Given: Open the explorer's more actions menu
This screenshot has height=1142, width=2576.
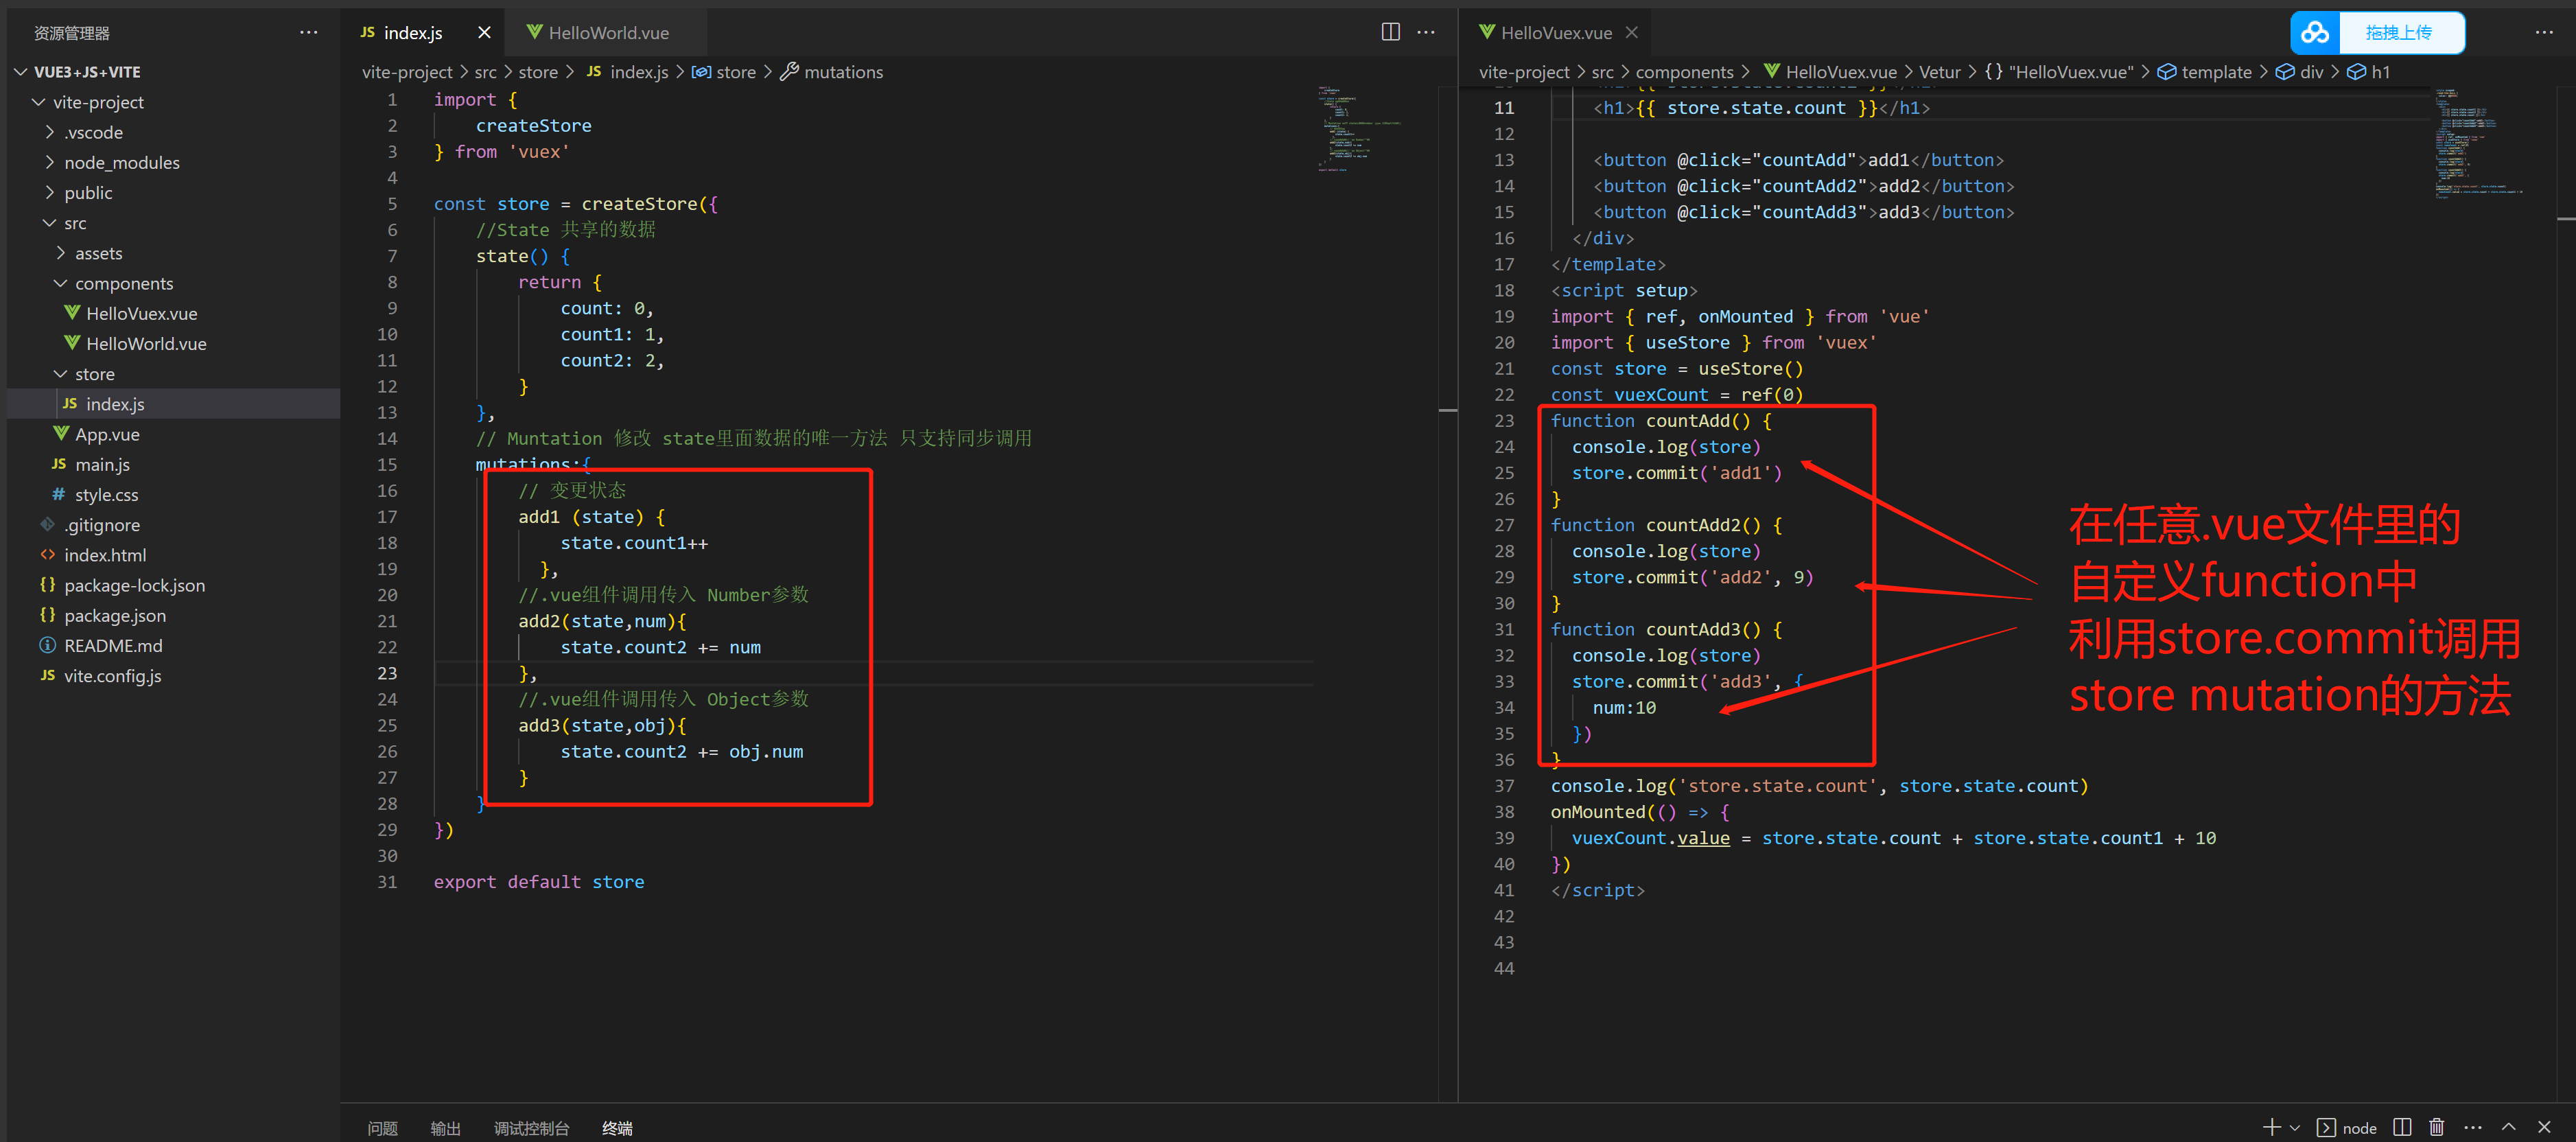Looking at the screenshot, I should 309,32.
